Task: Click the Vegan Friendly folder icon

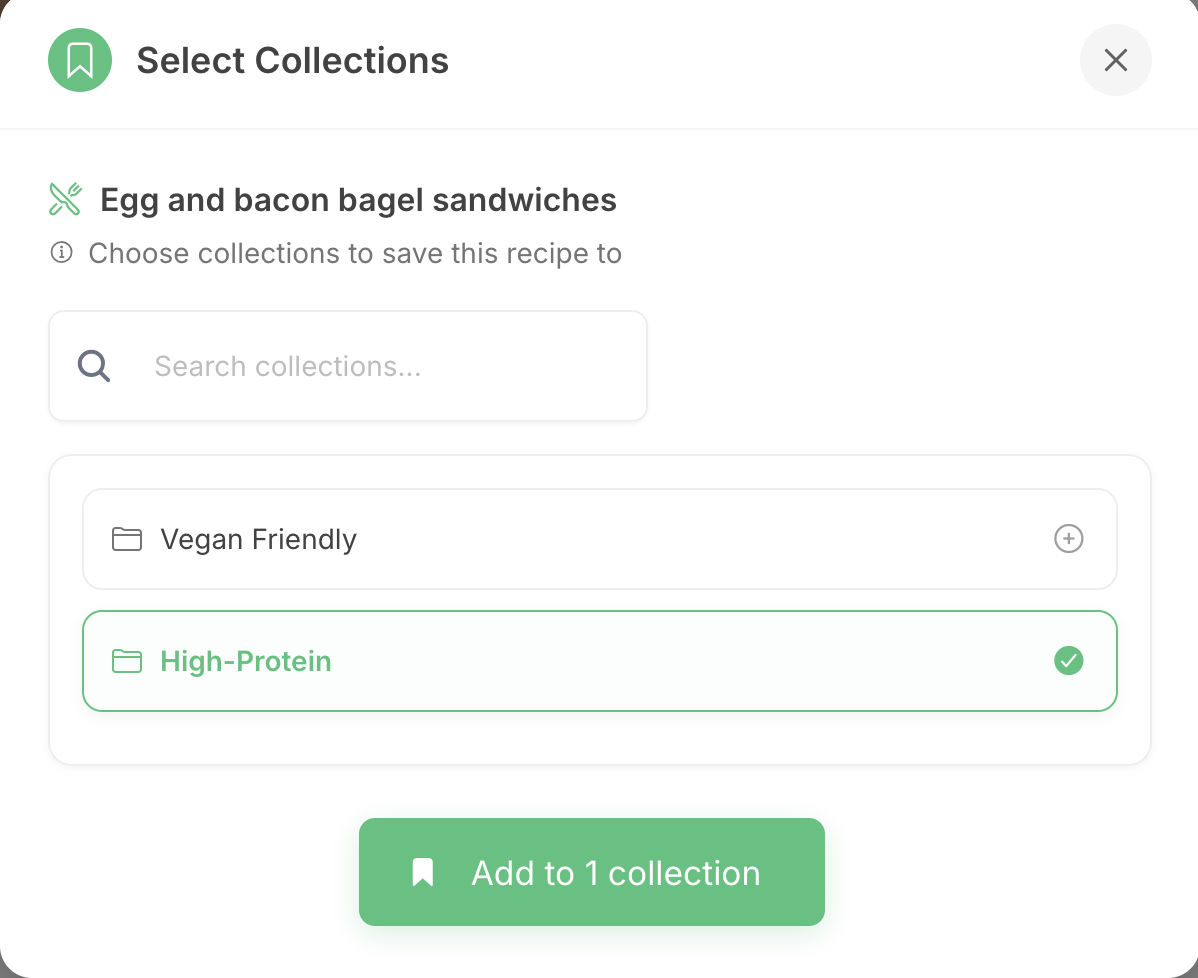Action: 126,539
